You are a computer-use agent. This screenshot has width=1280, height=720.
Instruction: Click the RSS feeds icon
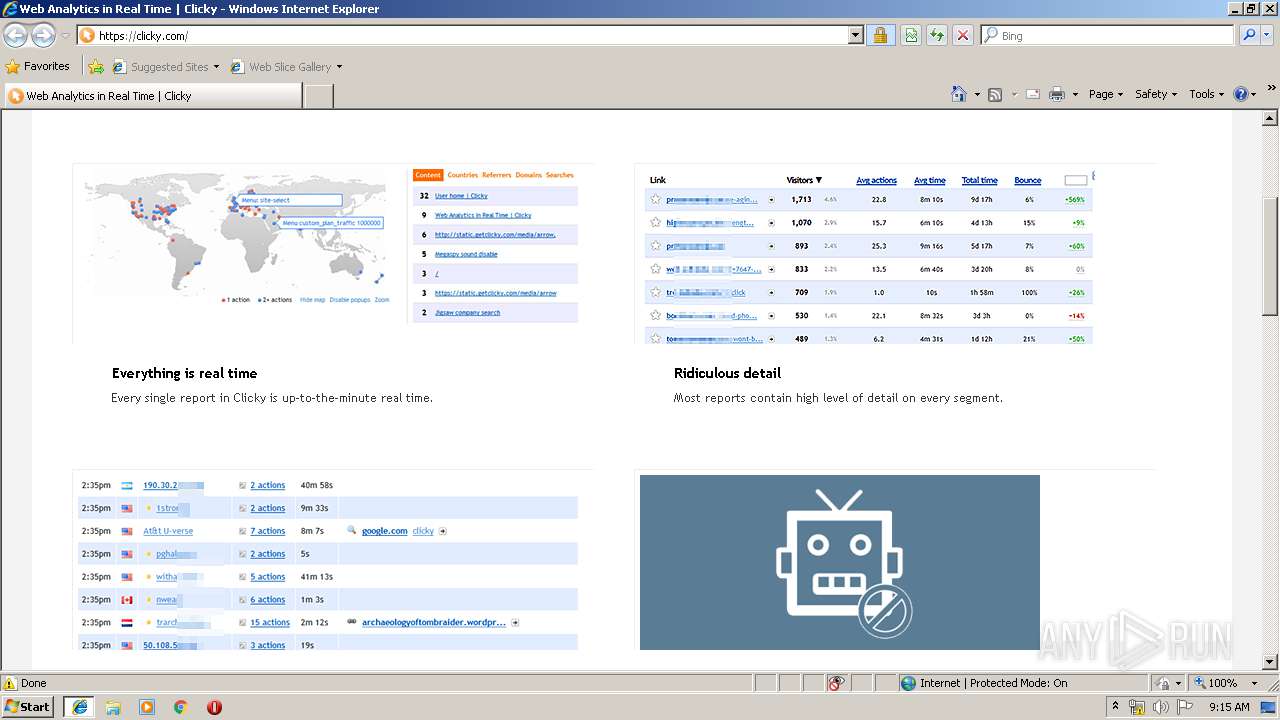995,94
